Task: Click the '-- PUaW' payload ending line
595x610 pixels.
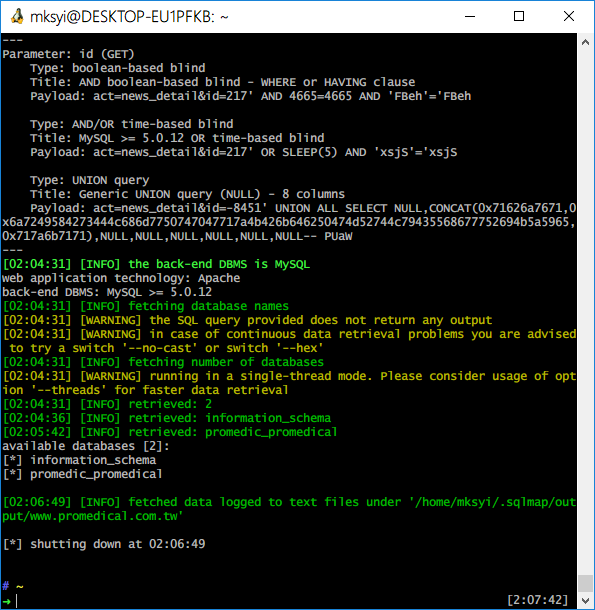Action: coord(177,236)
